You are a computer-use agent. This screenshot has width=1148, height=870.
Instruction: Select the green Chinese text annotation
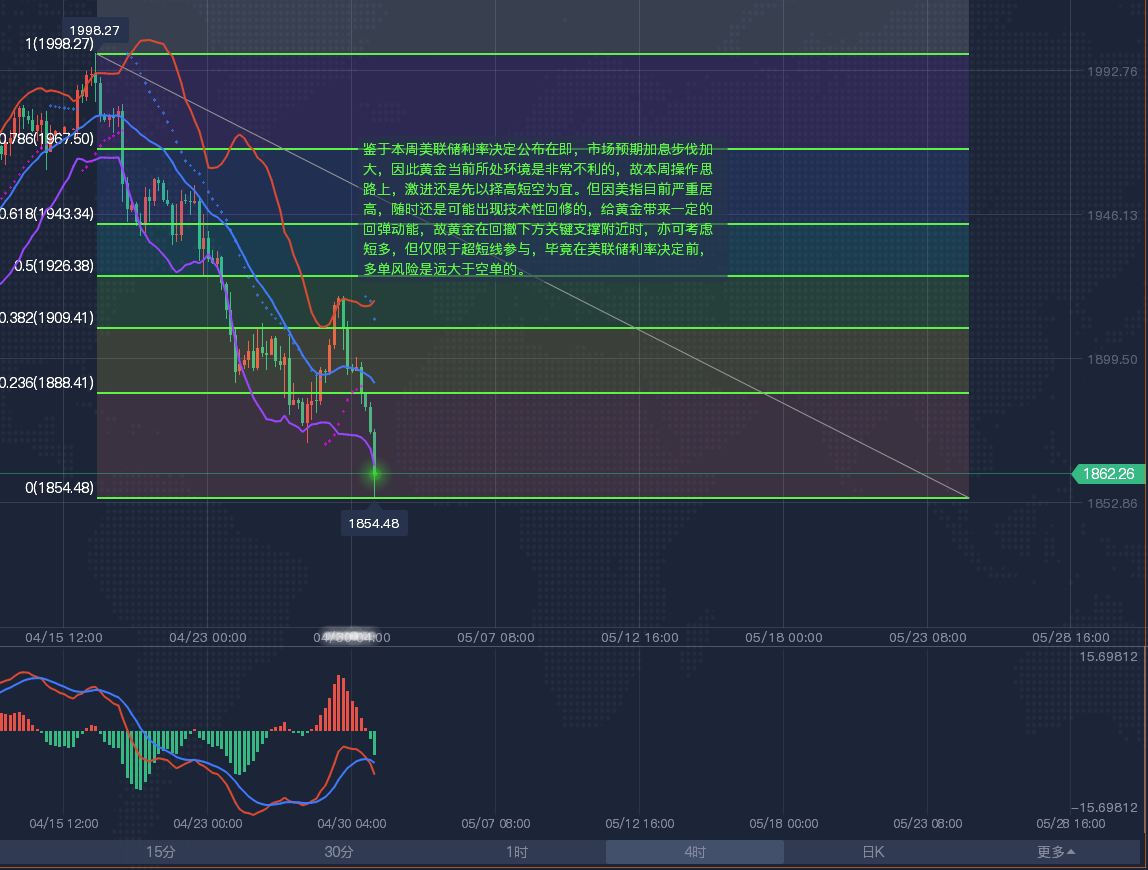coord(539,209)
